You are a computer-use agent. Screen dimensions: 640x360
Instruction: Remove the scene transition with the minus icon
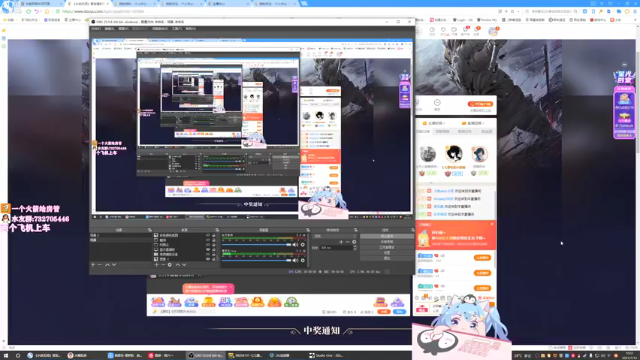(x=348, y=242)
